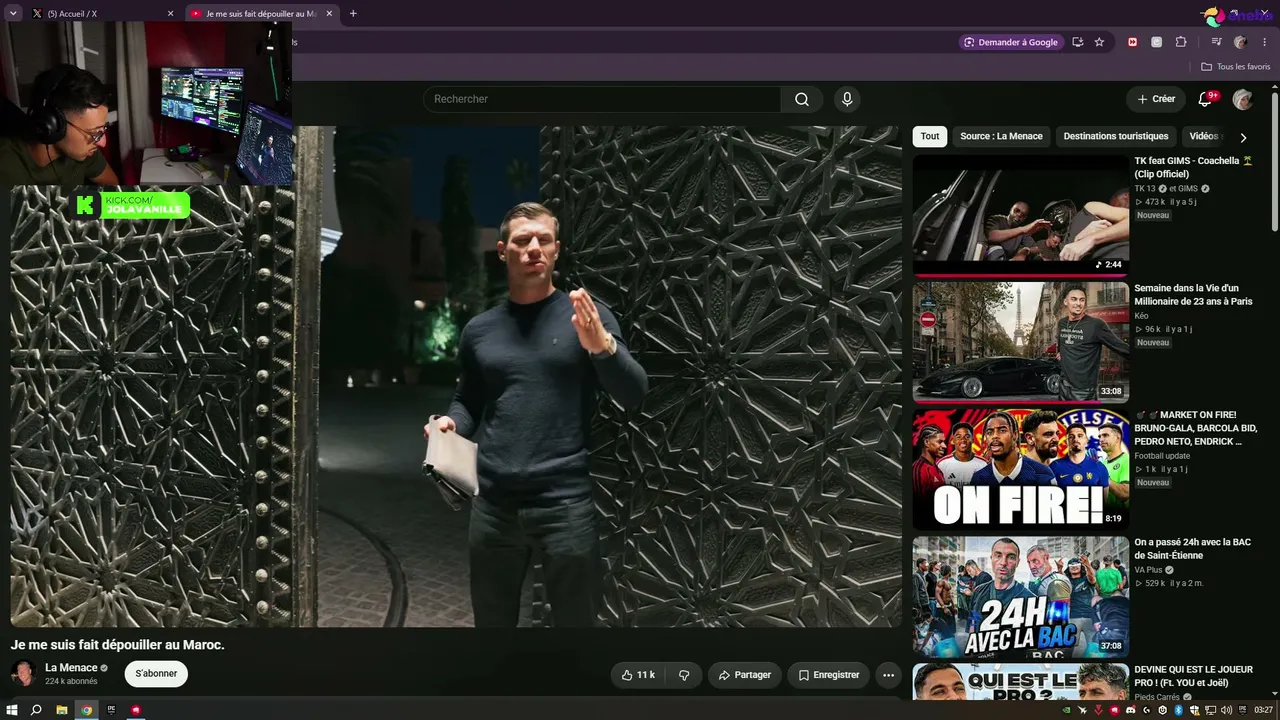Close the Accueil / X tab
Screen dimensions: 1280x720
(170, 14)
